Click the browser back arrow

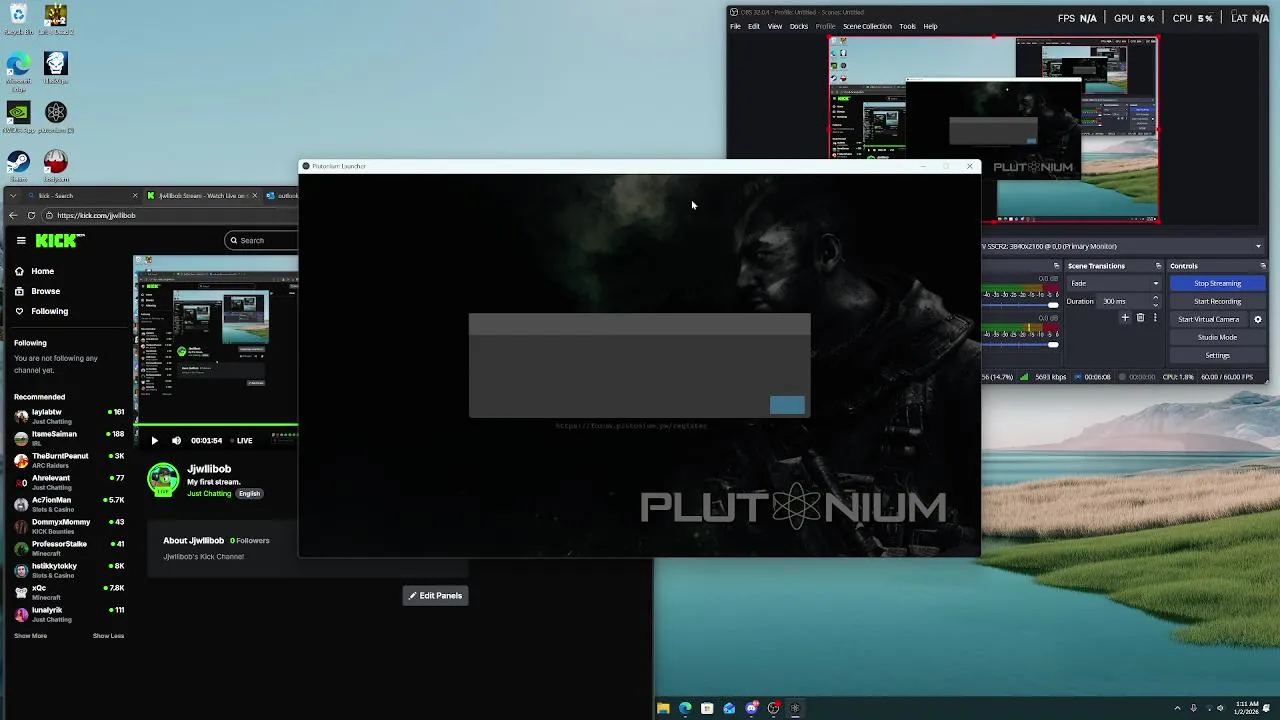pos(12,215)
